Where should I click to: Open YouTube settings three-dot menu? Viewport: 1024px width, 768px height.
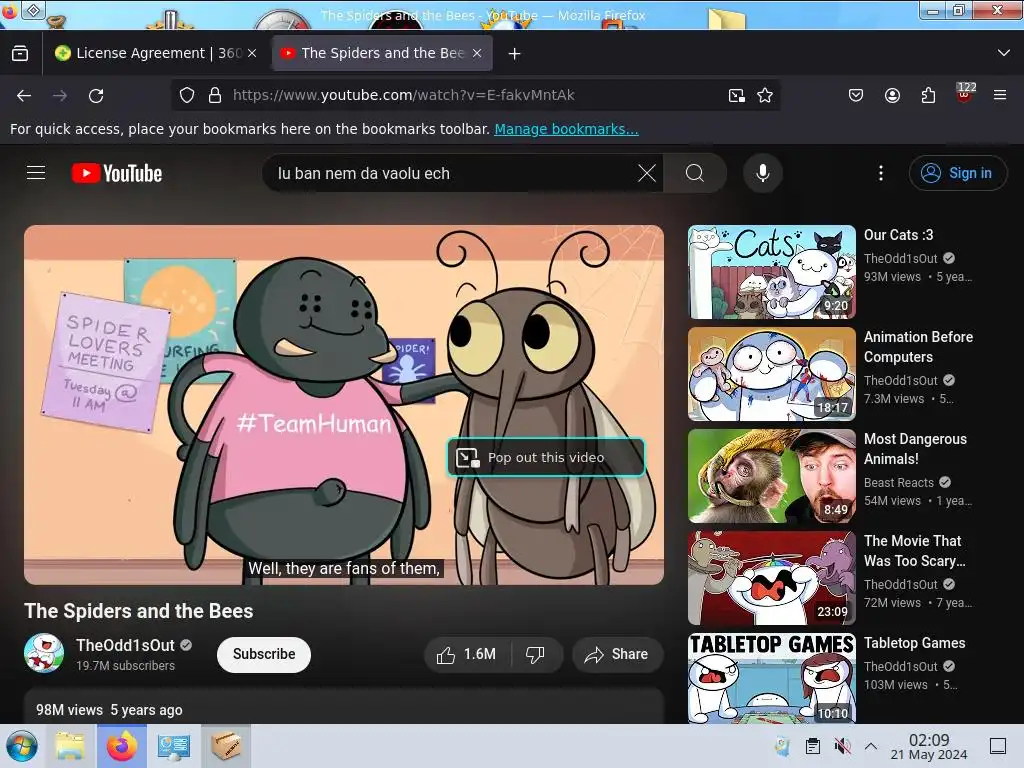coord(880,173)
